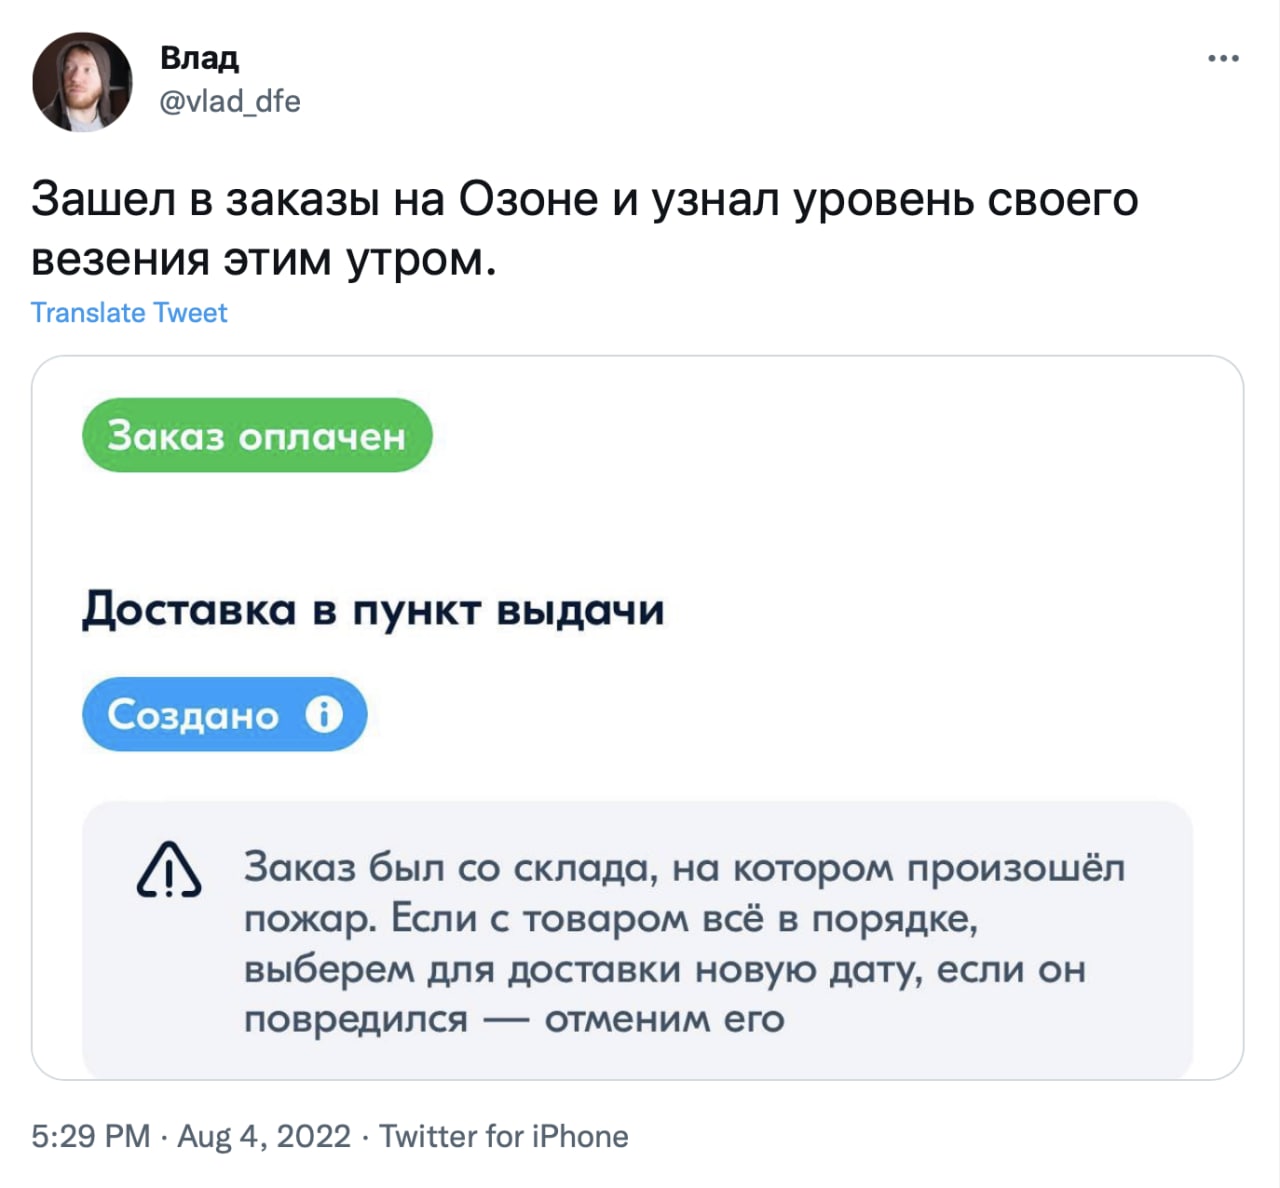The height and width of the screenshot is (1188, 1280).
Task: Open the Twitter for iPhone source link
Action: pyautogui.click(x=504, y=1136)
